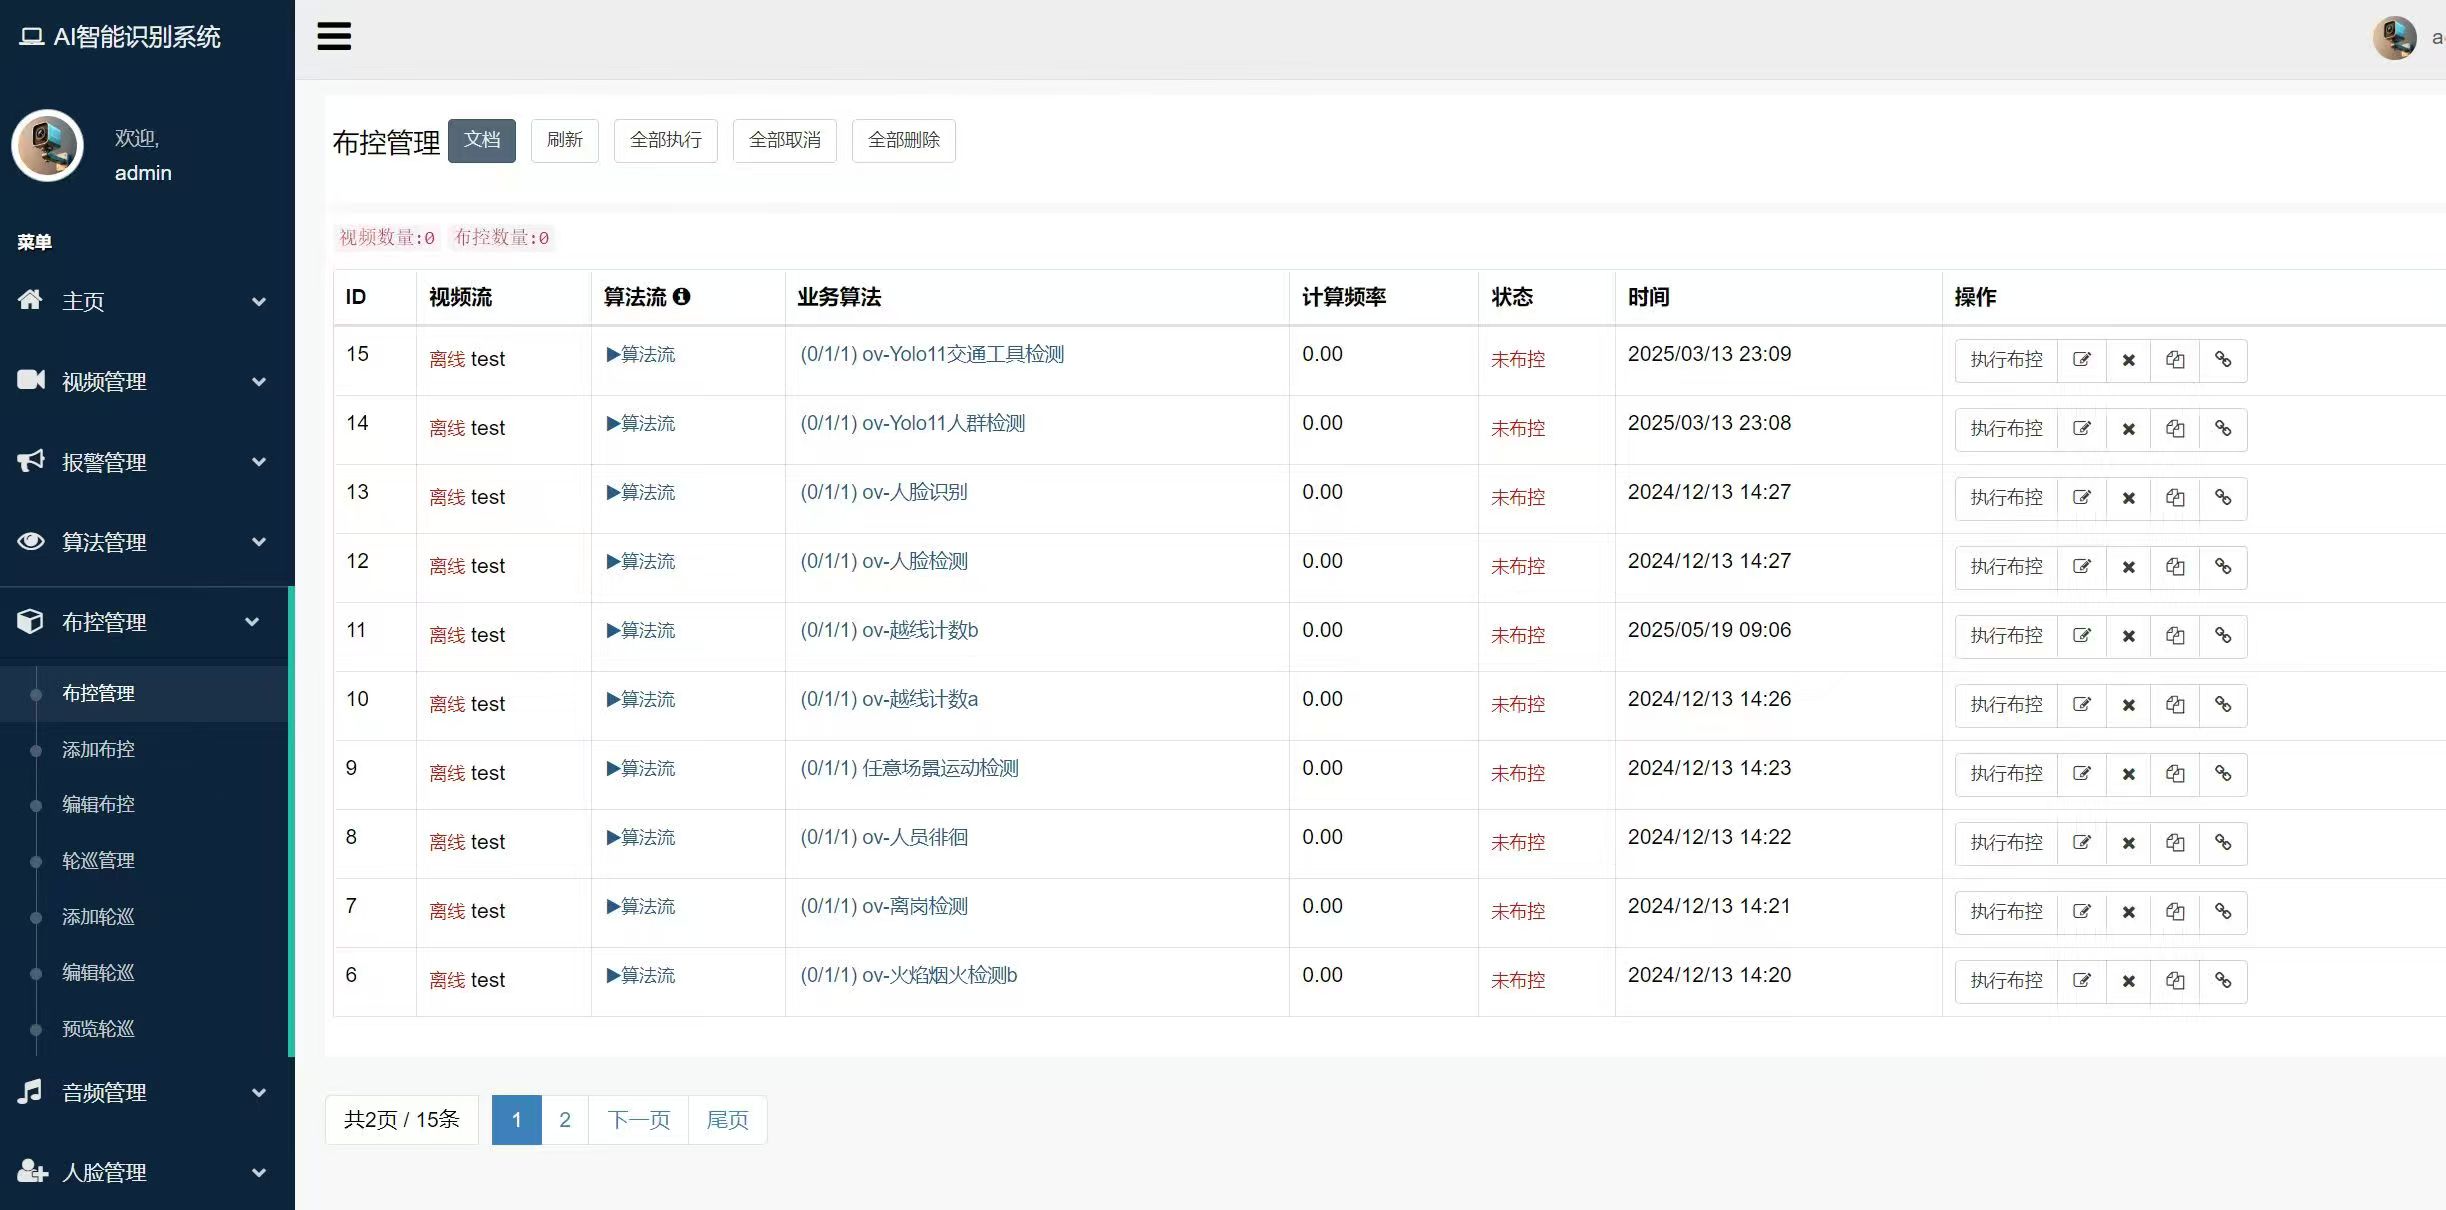This screenshot has width=2446, height=1210.
Task: Click the camera icon next to 视频管理
Action: [x=30, y=381]
